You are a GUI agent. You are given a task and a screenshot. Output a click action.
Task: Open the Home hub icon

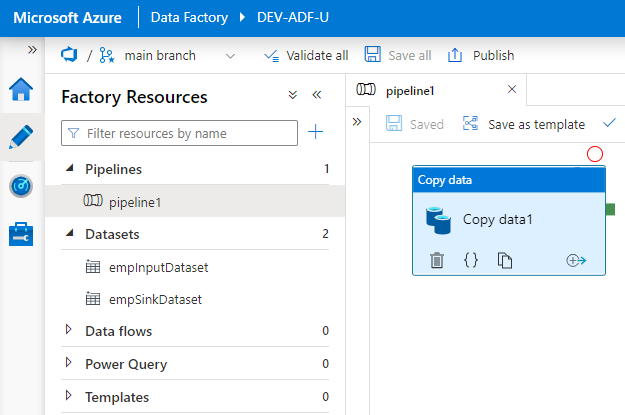[x=21, y=89]
